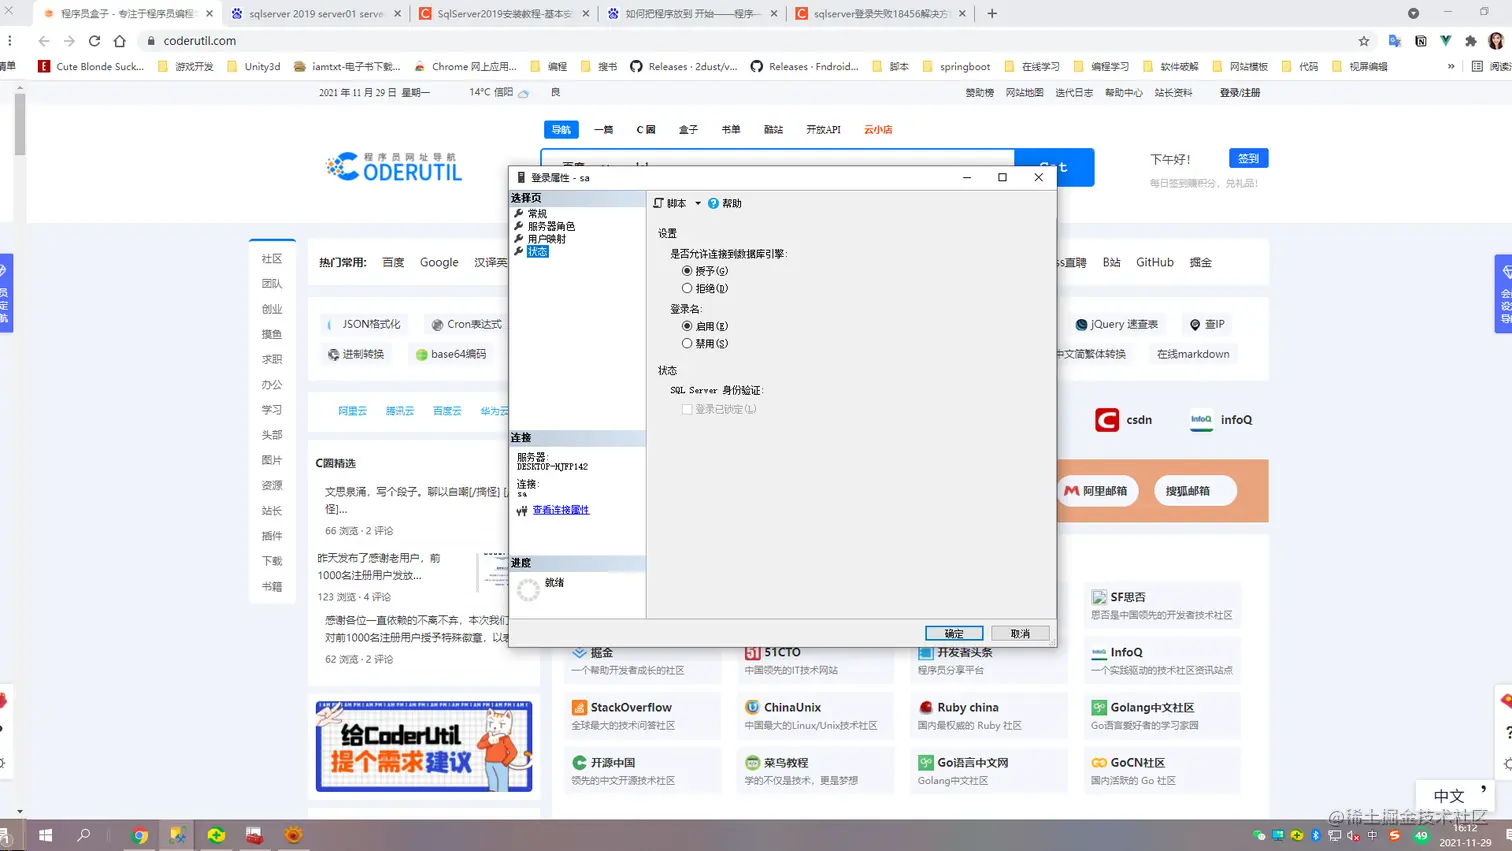The image size is (1512, 851).
Task: Click the CoderUtil site logo
Action: click(394, 167)
